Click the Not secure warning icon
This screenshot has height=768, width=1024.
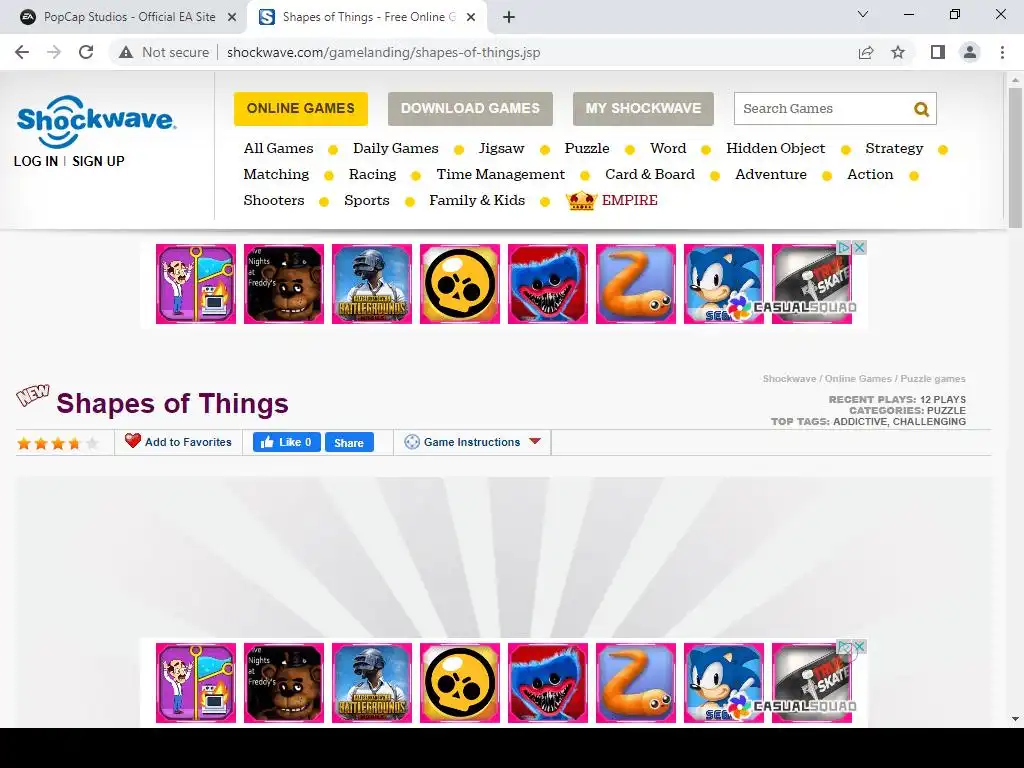[x=126, y=52]
